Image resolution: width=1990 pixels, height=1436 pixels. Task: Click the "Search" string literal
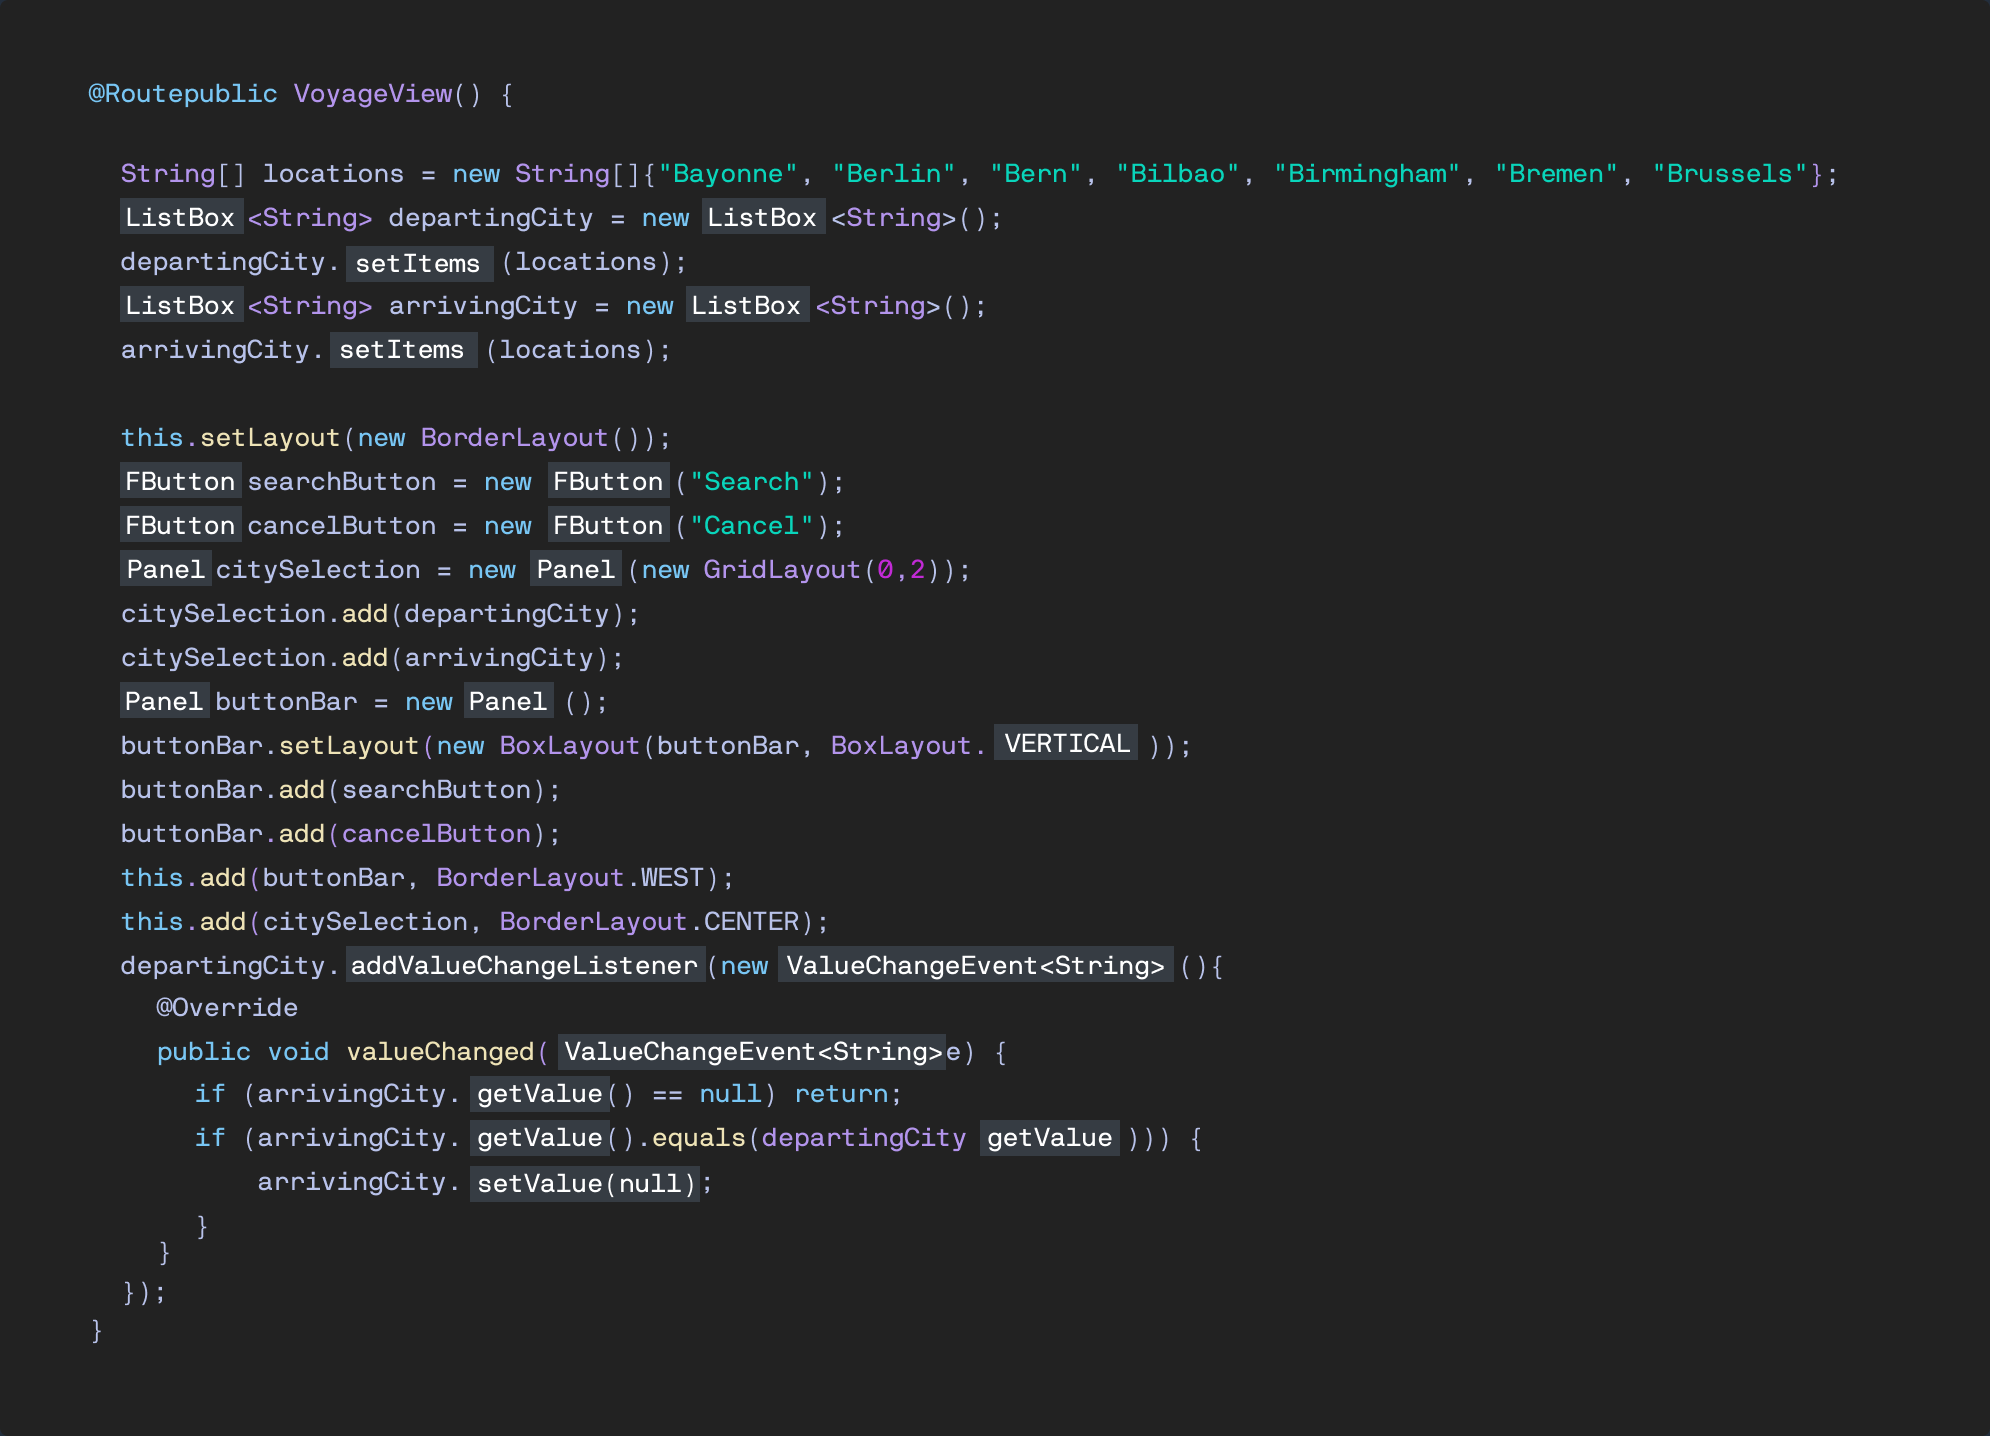tap(752, 481)
